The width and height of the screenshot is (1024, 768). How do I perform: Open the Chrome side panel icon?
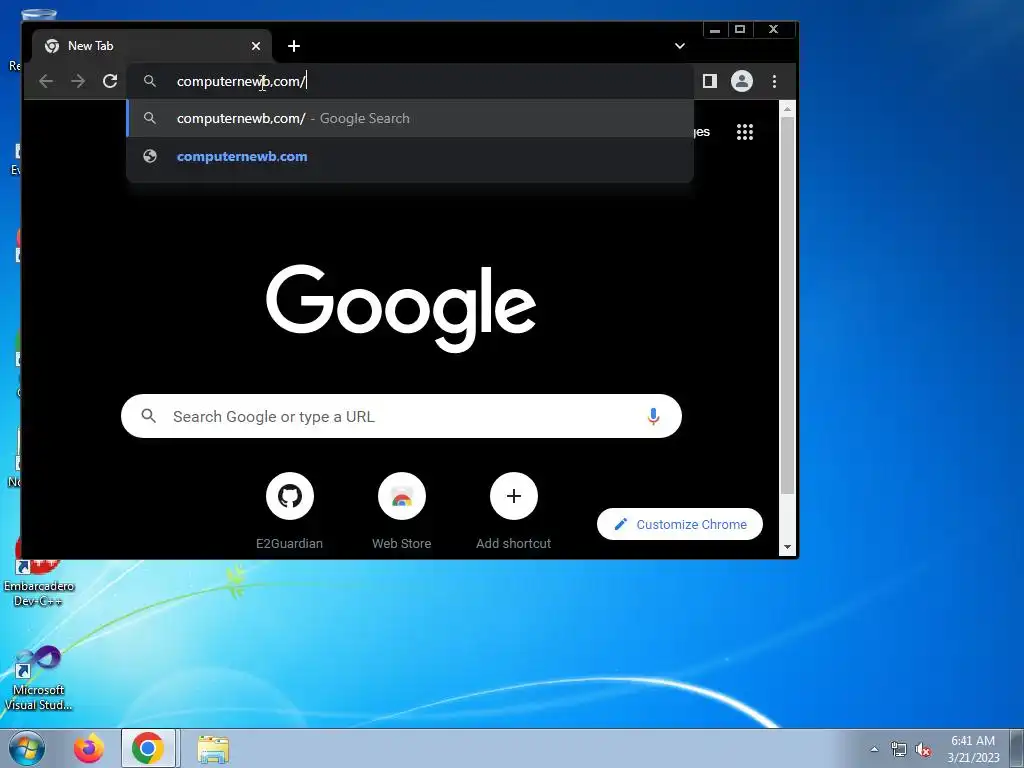tap(709, 81)
